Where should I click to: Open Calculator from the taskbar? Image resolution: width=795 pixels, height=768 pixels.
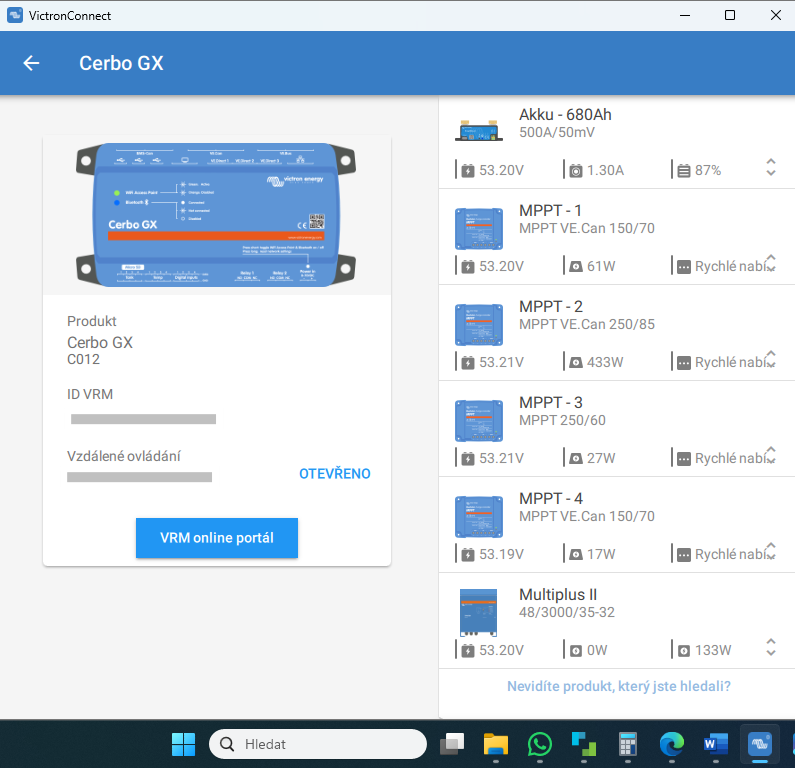pyautogui.click(x=628, y=744)
